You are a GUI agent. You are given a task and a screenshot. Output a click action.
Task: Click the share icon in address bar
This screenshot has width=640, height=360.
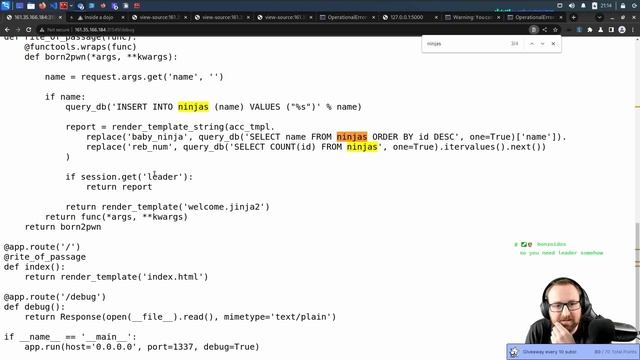coord(544,30)
